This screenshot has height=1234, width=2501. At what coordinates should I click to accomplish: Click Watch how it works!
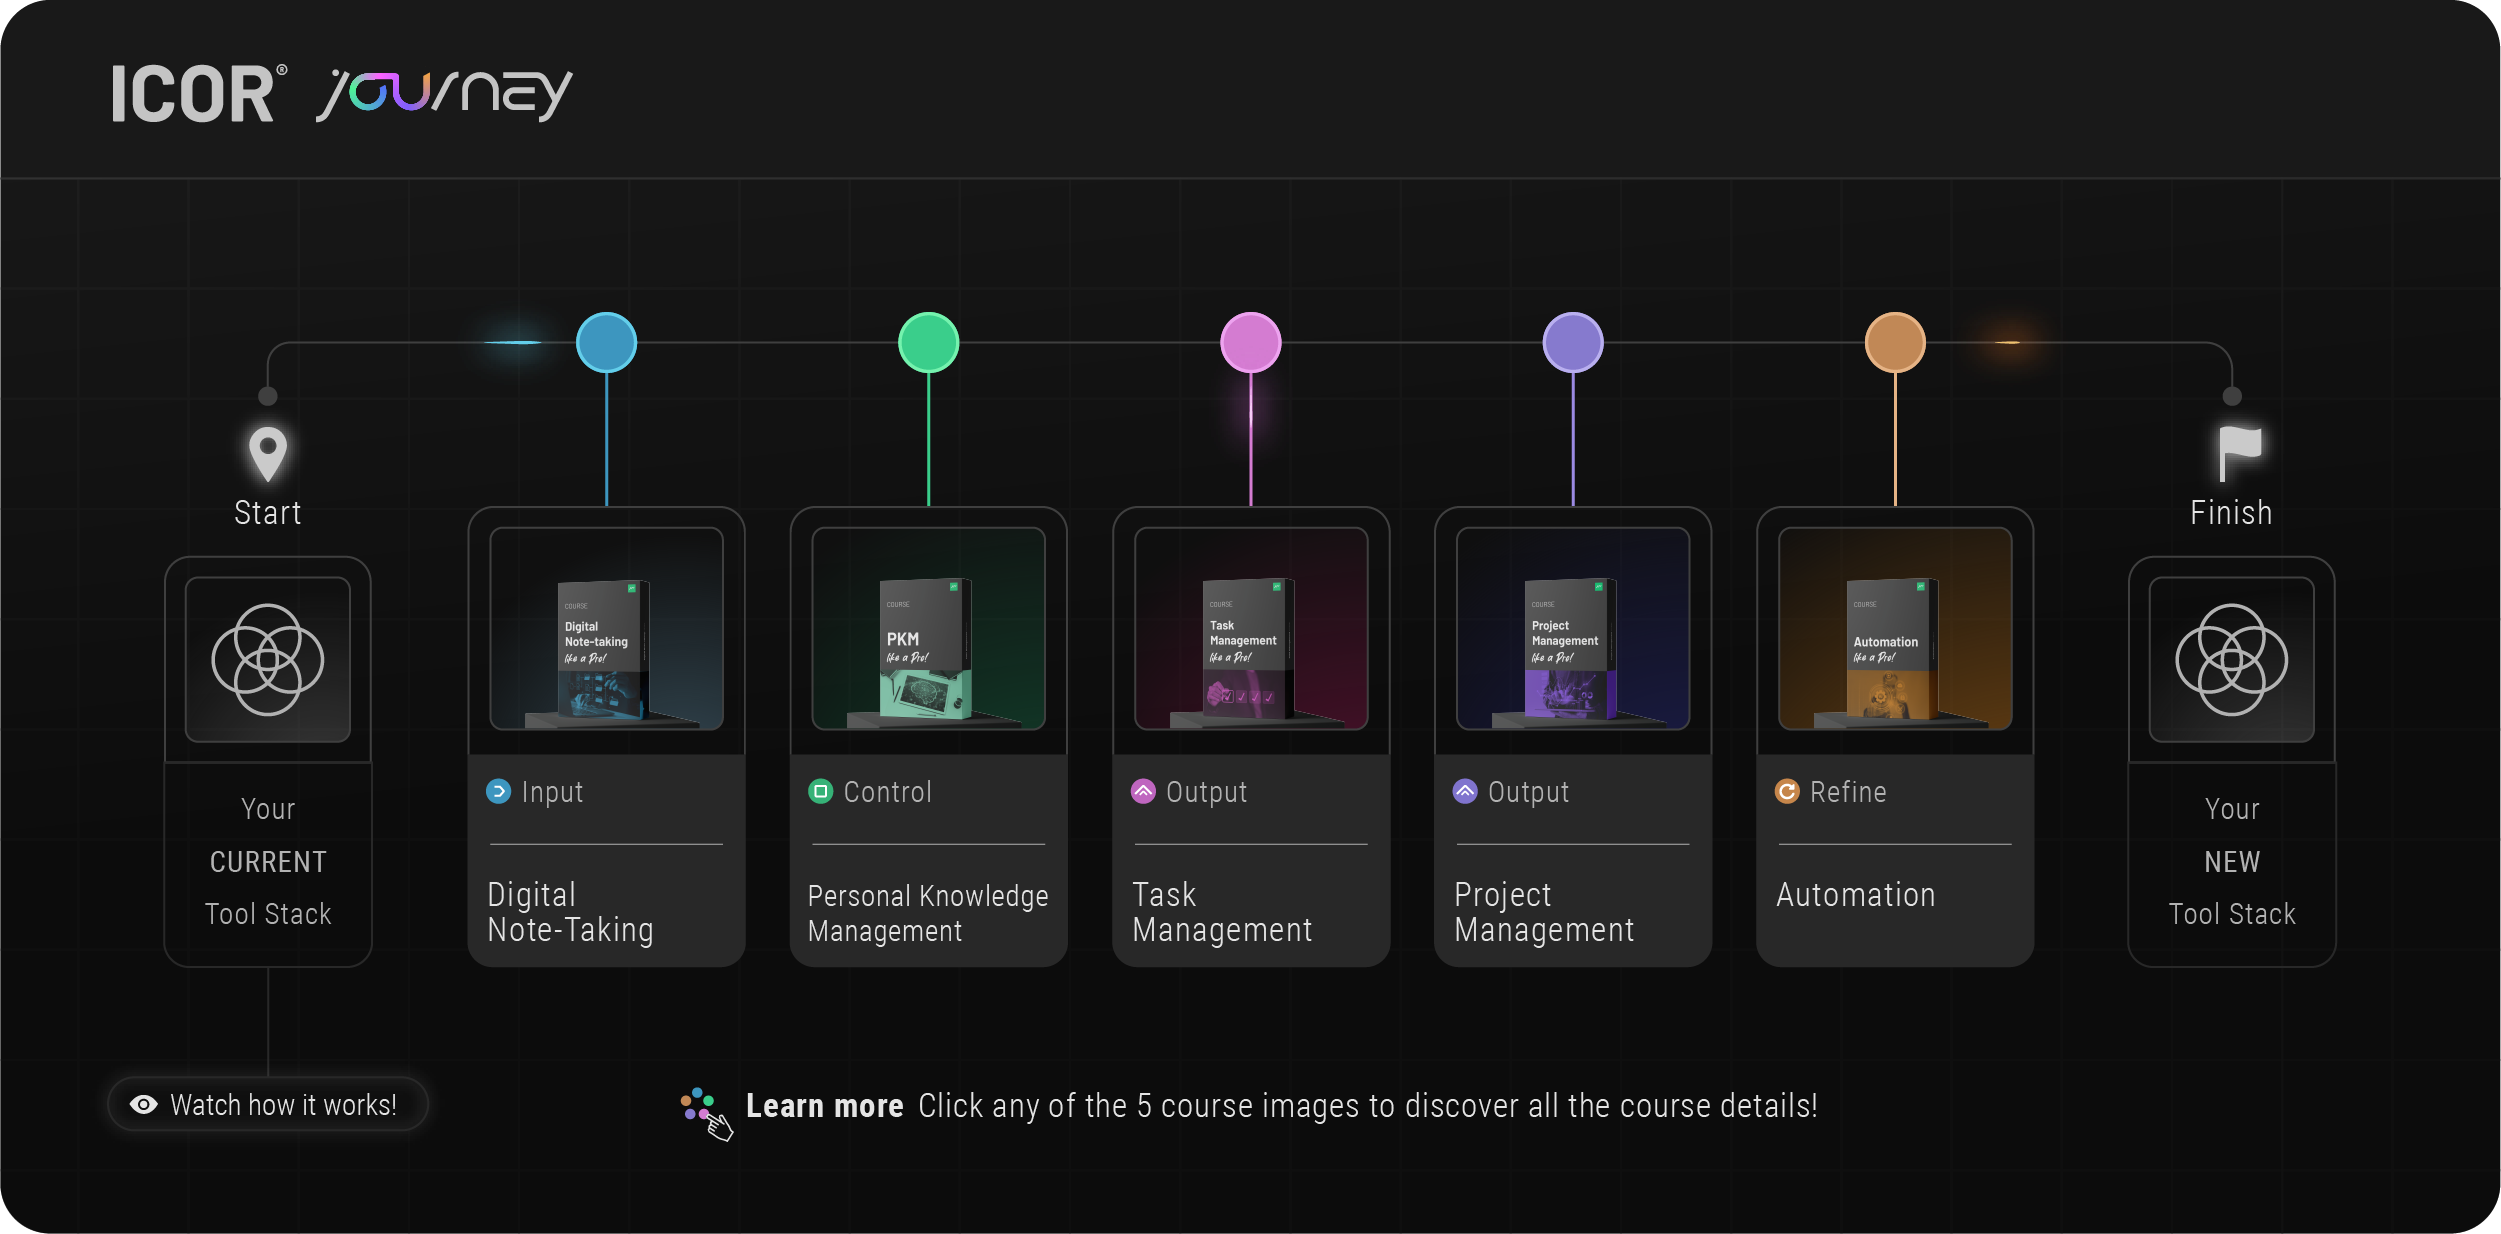267,1104
